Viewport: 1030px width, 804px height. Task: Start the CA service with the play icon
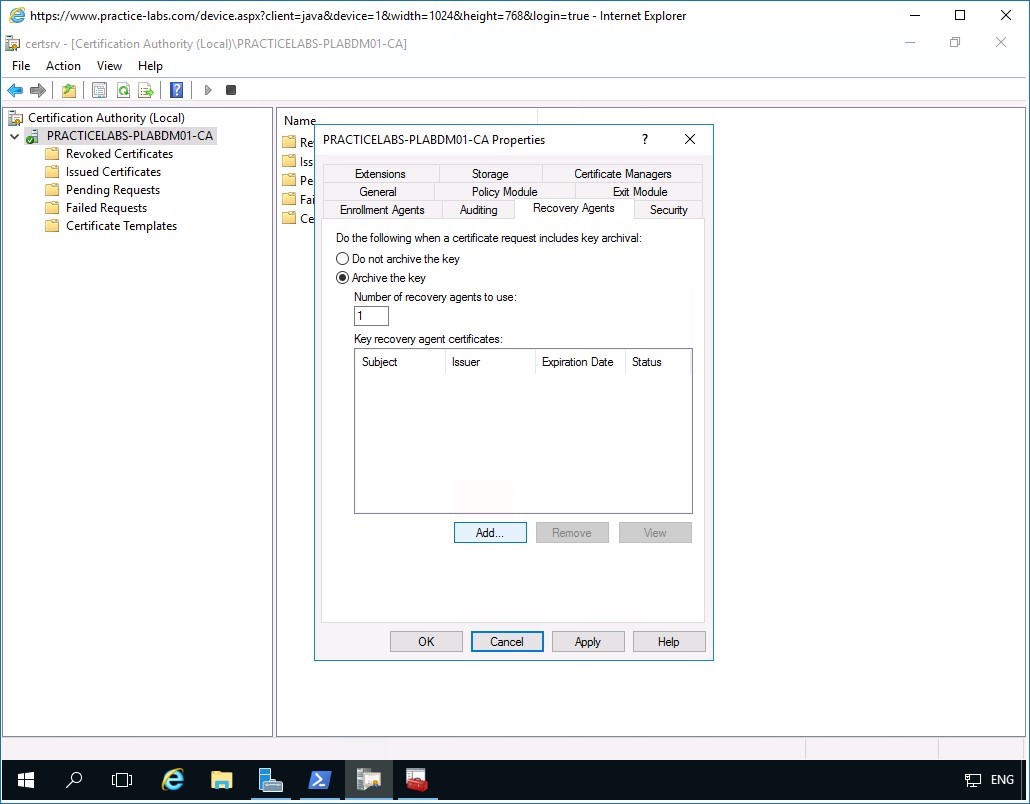coord(208,90)
